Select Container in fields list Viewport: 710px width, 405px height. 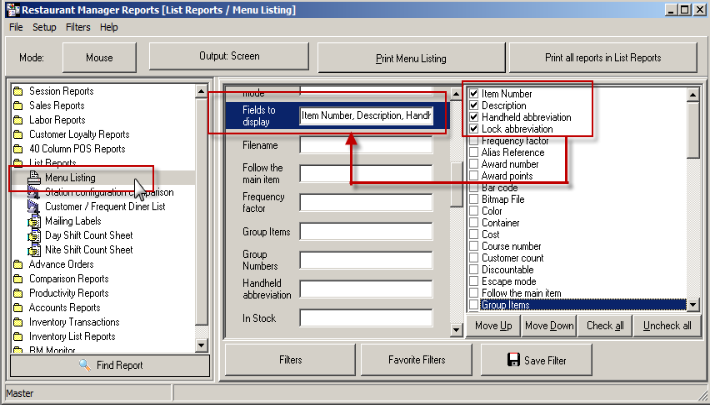pyautogui.click(x=500, y=223)
